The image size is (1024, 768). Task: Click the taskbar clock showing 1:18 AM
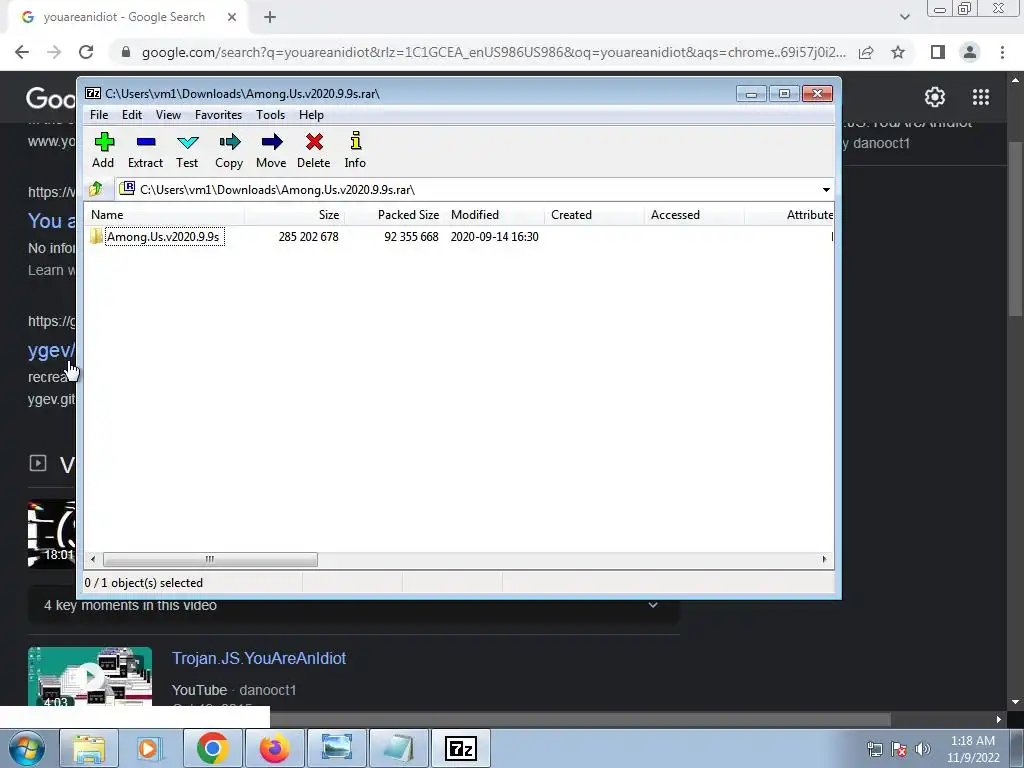[973, 749]
